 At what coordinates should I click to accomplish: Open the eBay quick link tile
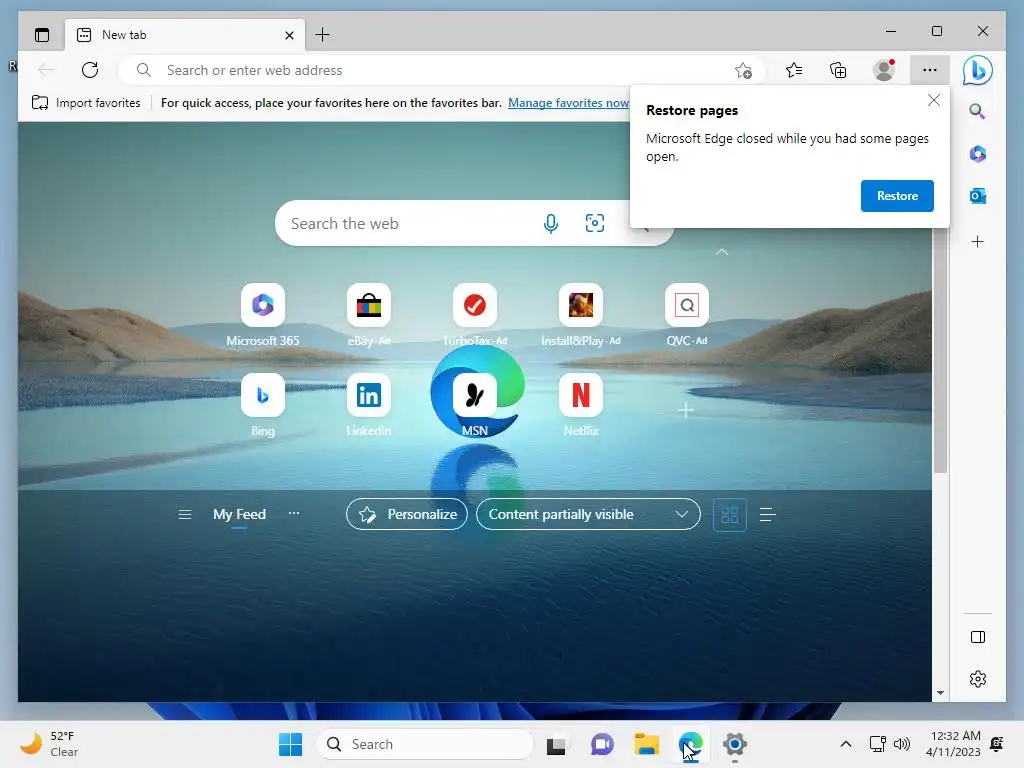pyautogui.click(x=369, y=315)
